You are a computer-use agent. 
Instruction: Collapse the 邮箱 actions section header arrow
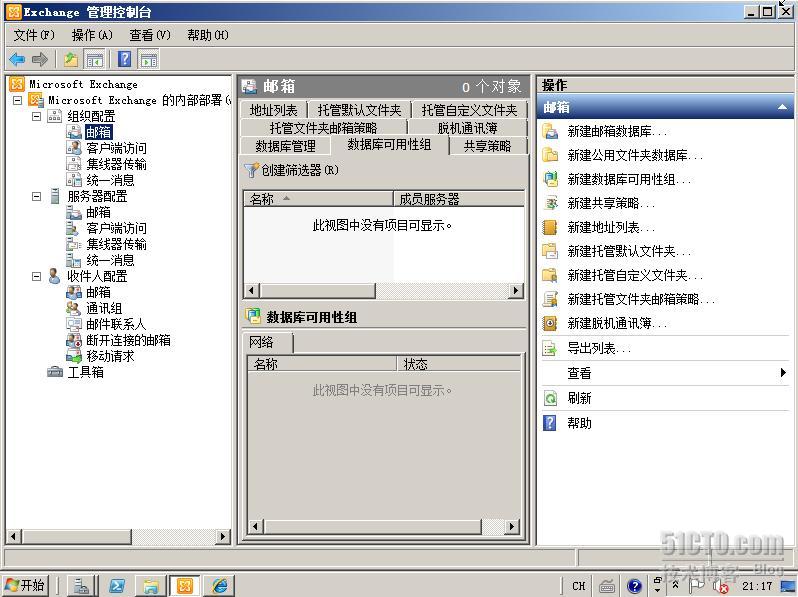coord(782,107)
